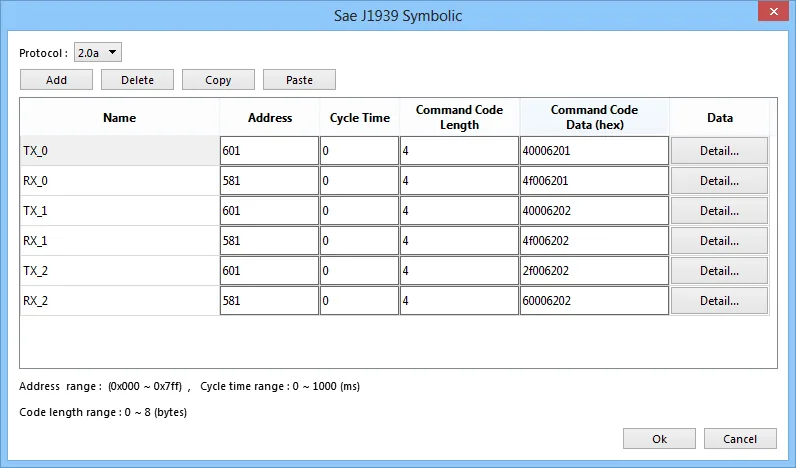Select the TX_2 name cell

120,271
